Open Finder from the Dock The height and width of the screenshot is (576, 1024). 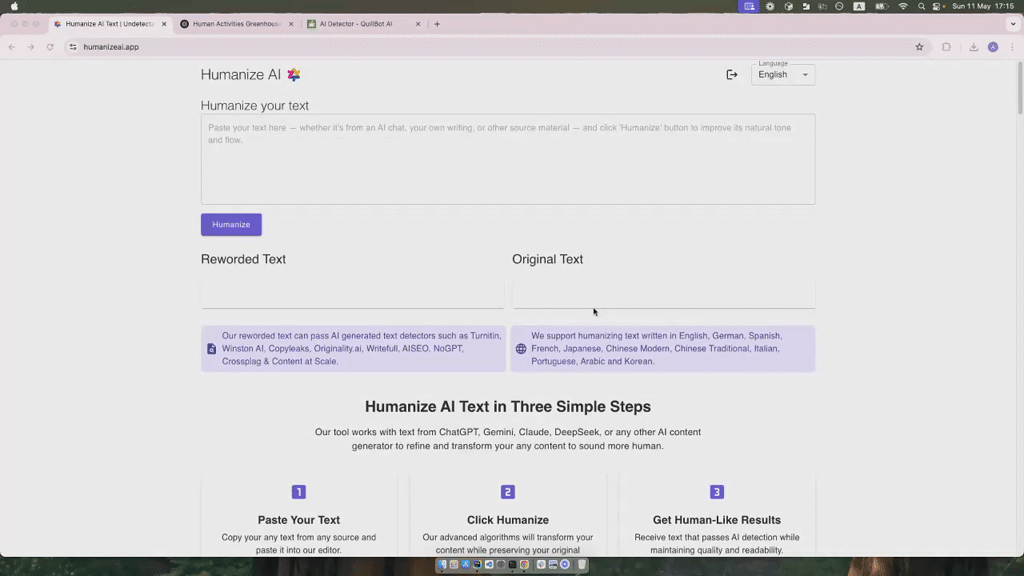click(442, 564)
